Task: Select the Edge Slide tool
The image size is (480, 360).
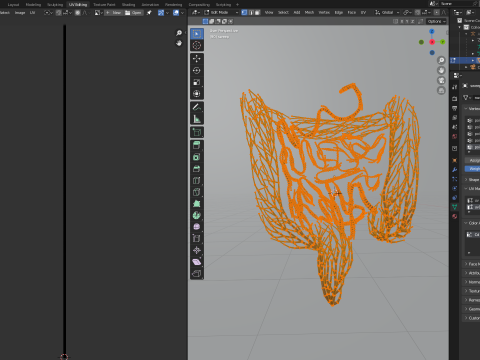Action: click(x=197, y=239)
